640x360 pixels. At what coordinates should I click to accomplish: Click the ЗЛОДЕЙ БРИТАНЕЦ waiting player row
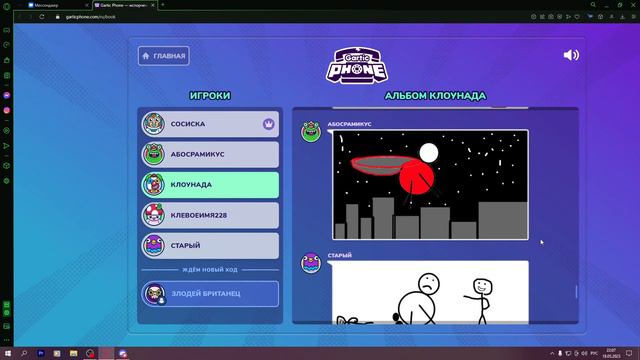(210, 293)
